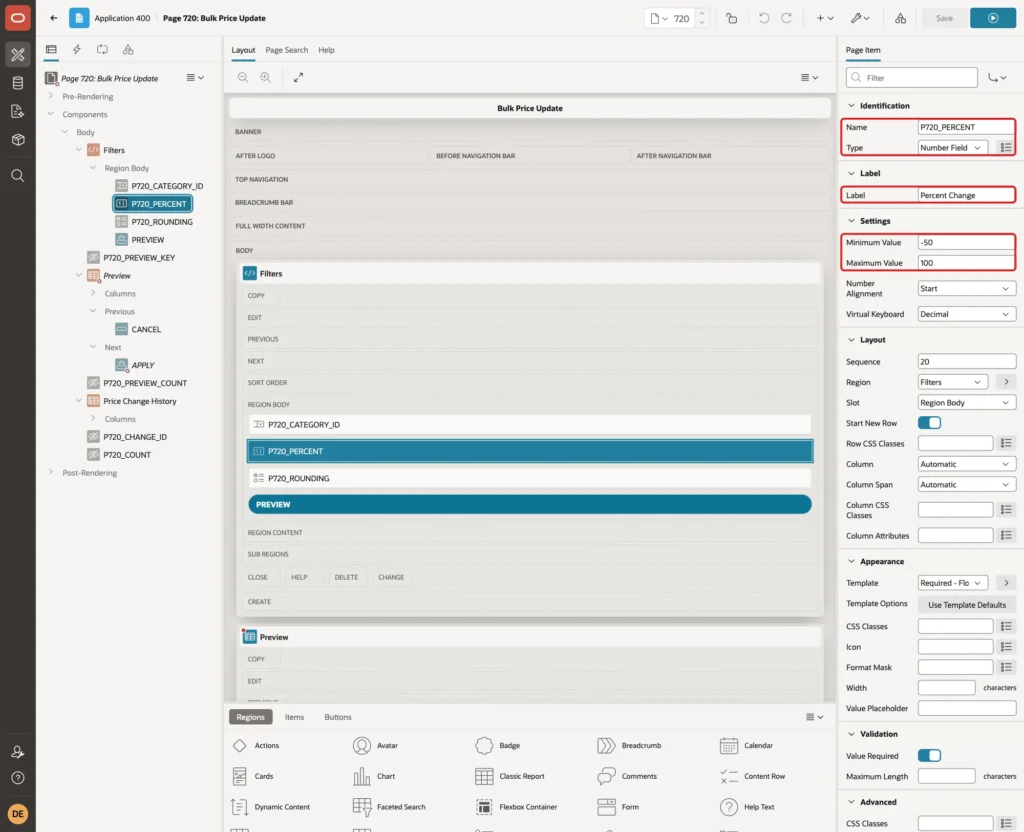
Task: Click the Save and Run Page button
Action: [992, 18]
